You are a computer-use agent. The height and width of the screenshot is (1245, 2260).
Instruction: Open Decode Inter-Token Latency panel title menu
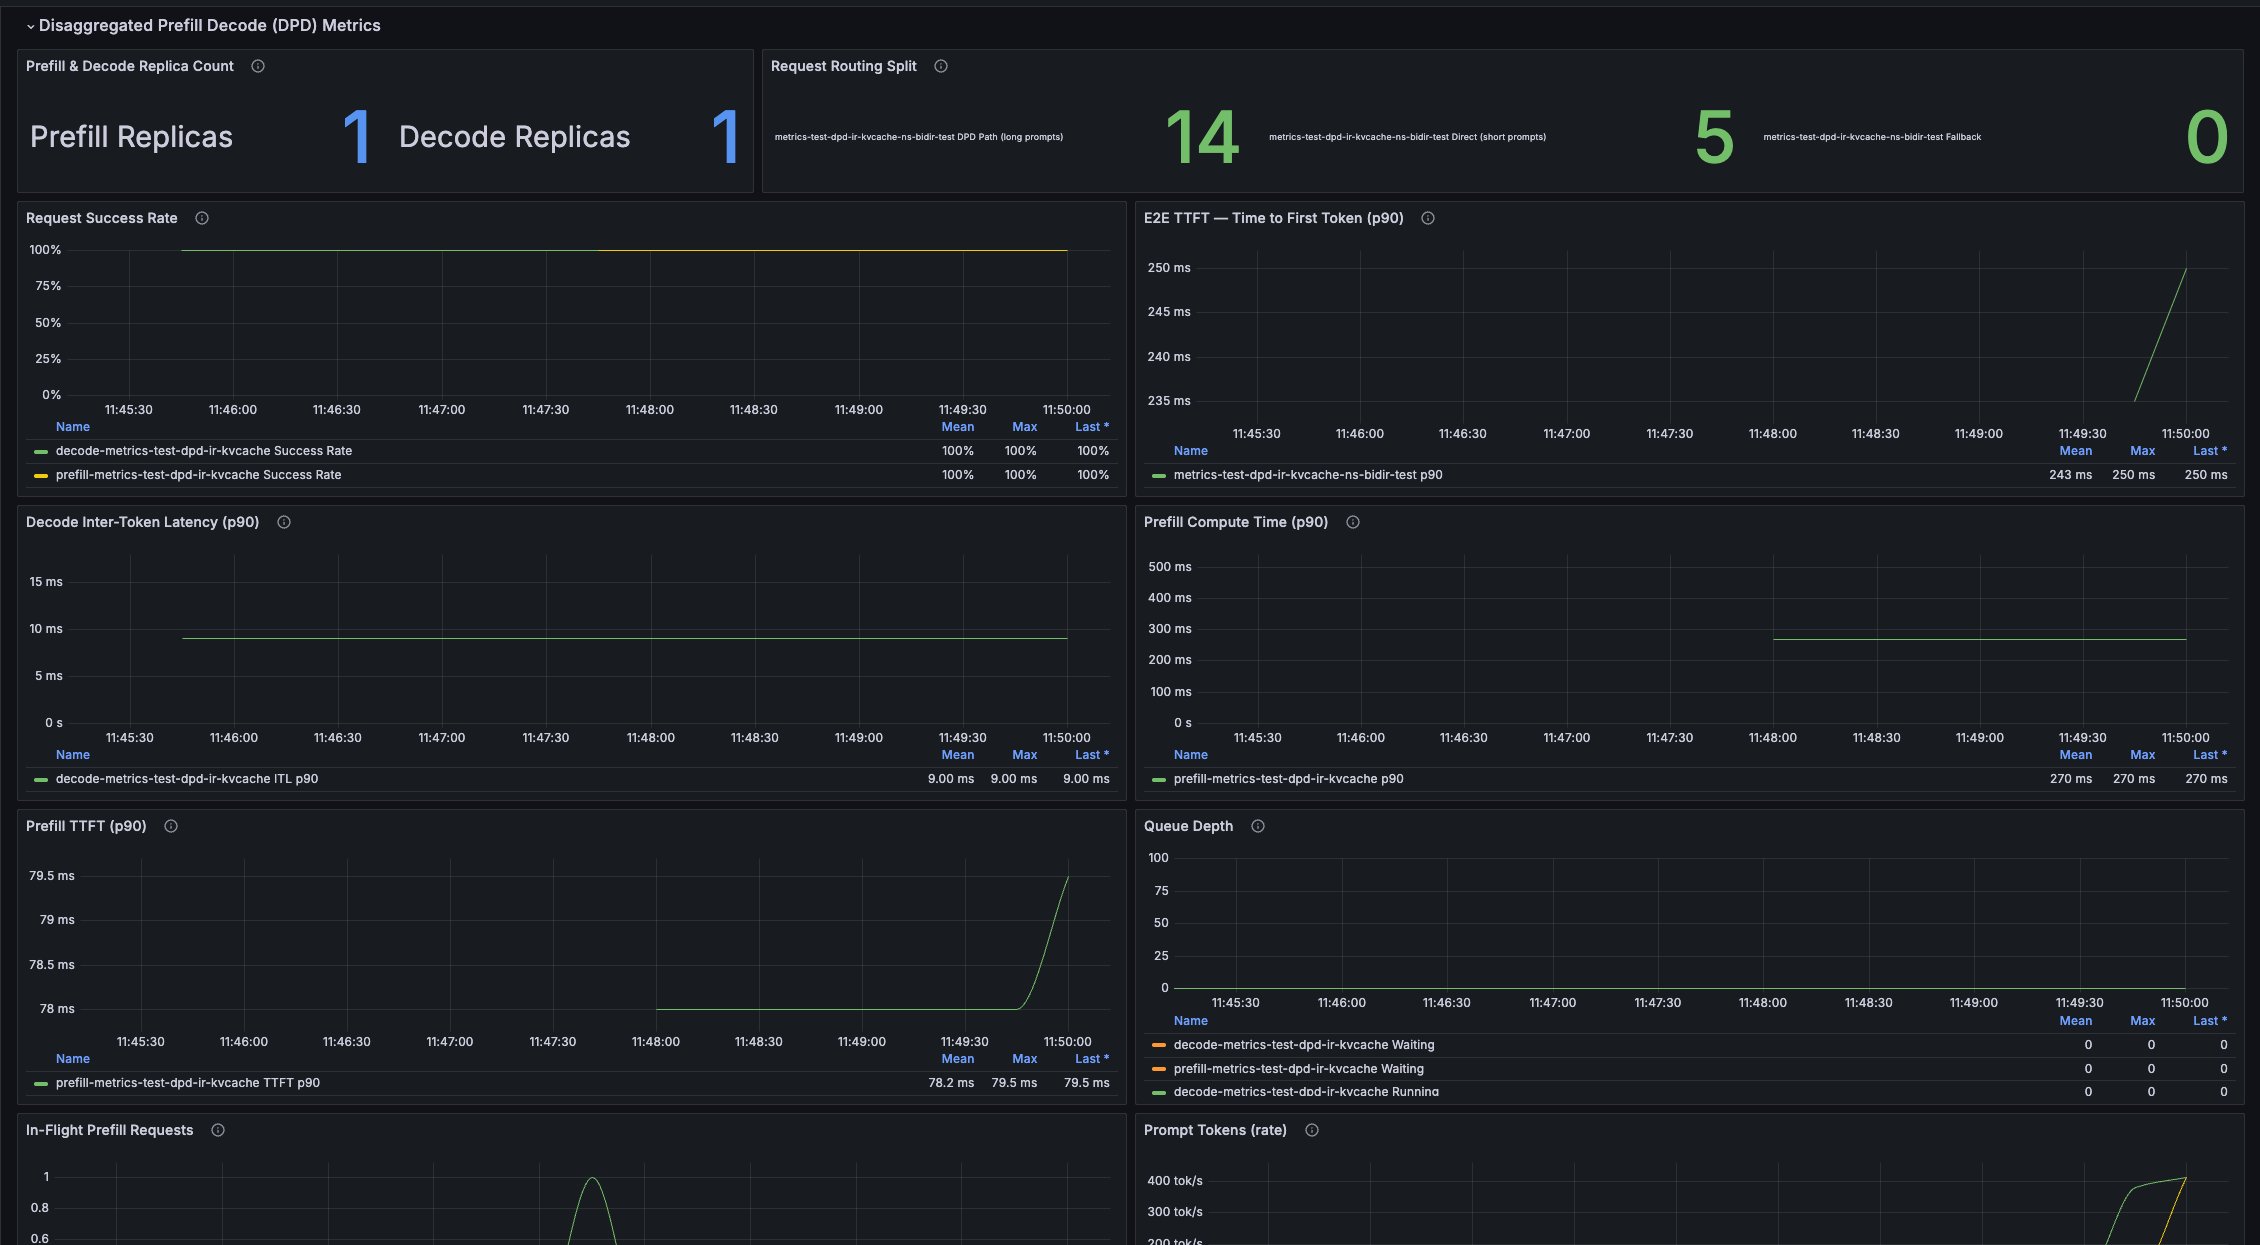click(143, 522)
